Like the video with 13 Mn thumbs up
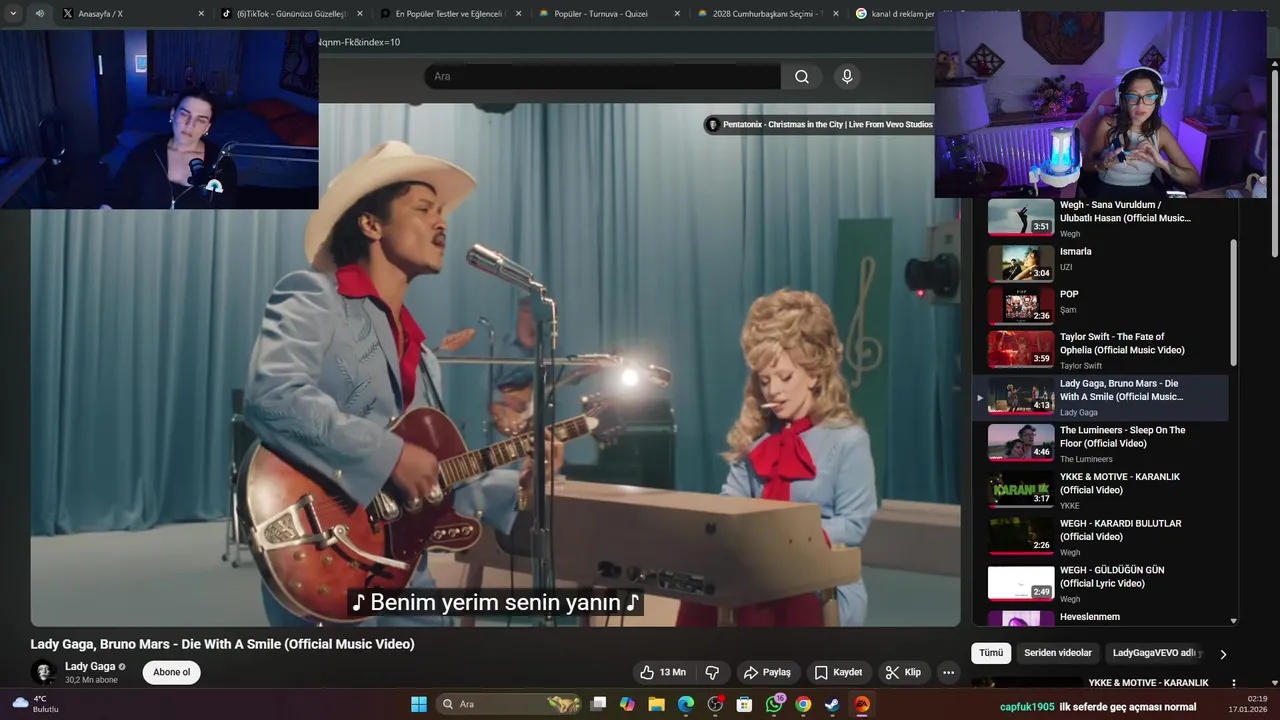 tap(663, 672)
